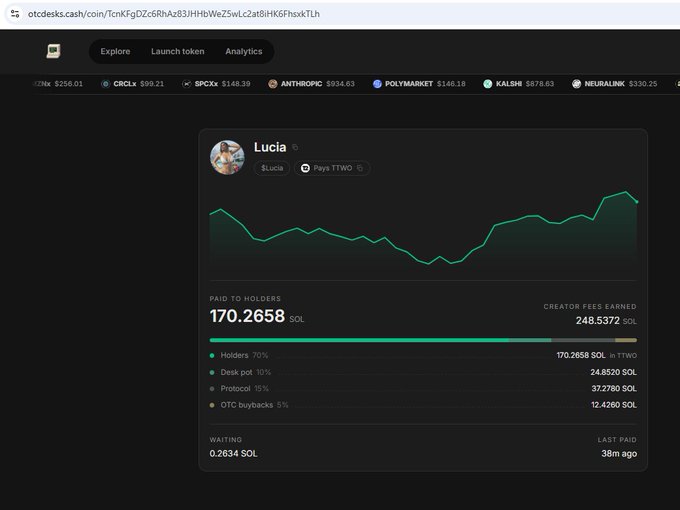Copy icon inside Pays TTWO badge

tap(360, 168)
